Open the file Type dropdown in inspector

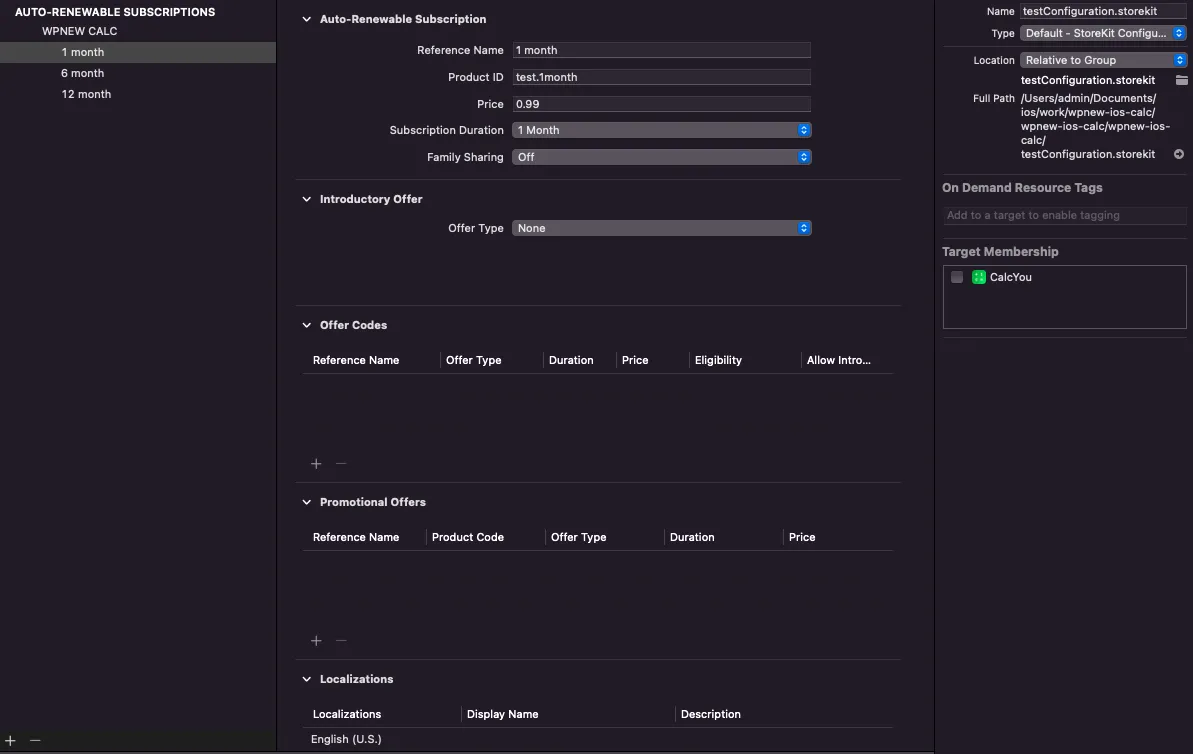coord(1103,33)
